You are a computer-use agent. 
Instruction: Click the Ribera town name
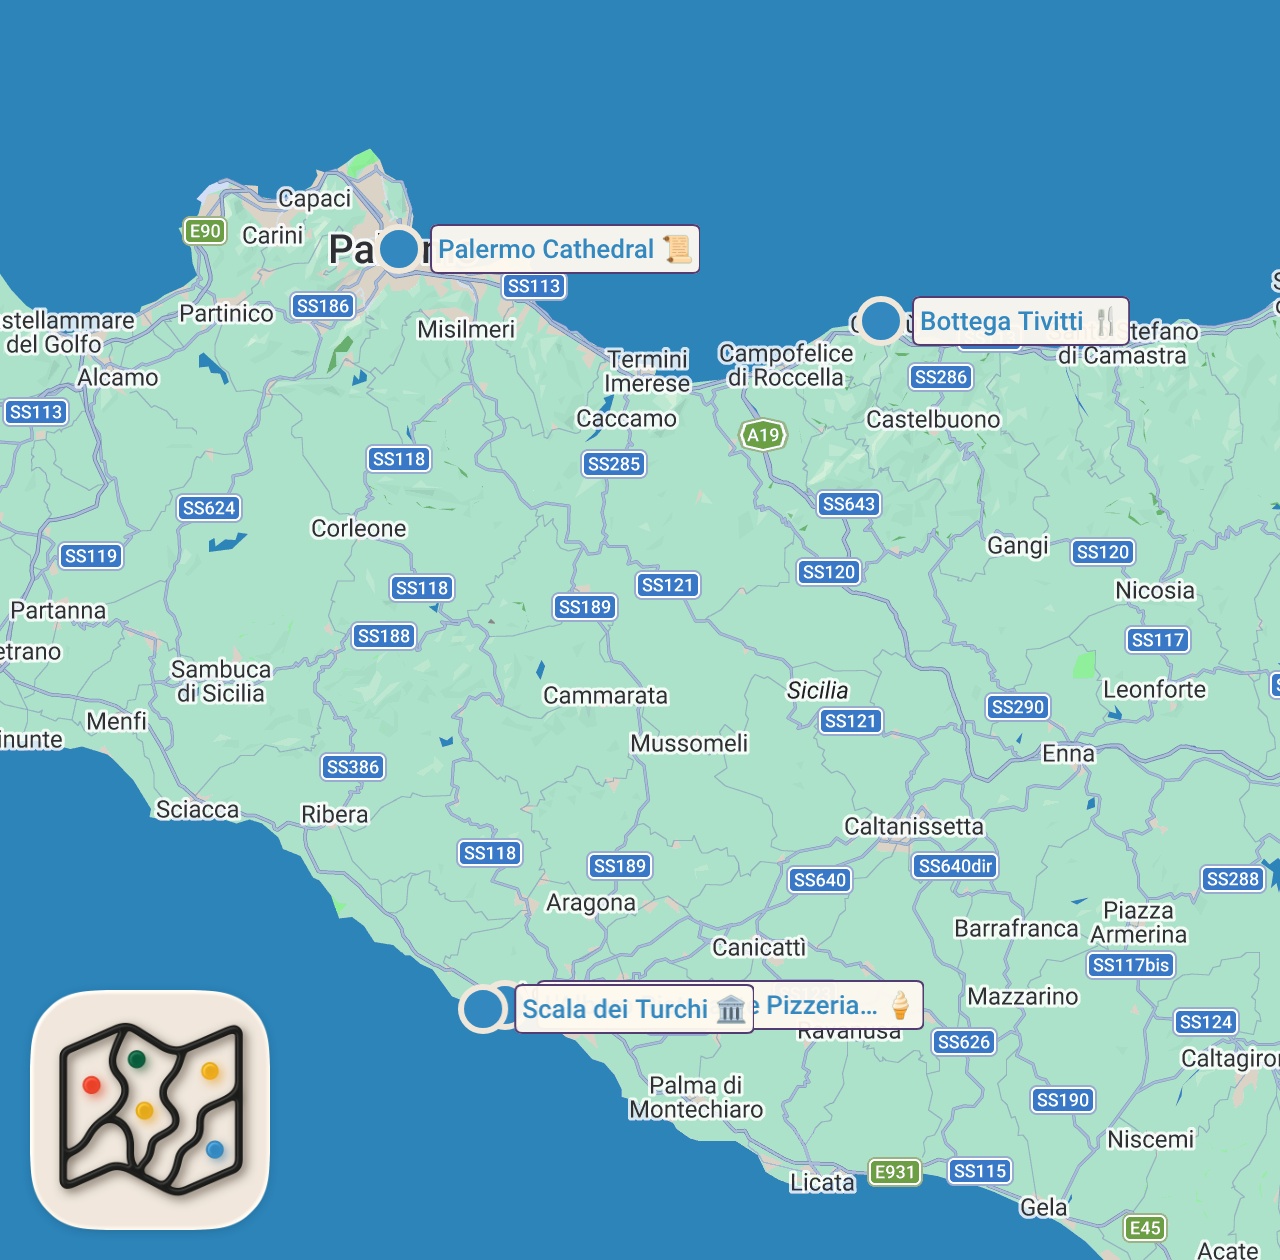point(335,814)
